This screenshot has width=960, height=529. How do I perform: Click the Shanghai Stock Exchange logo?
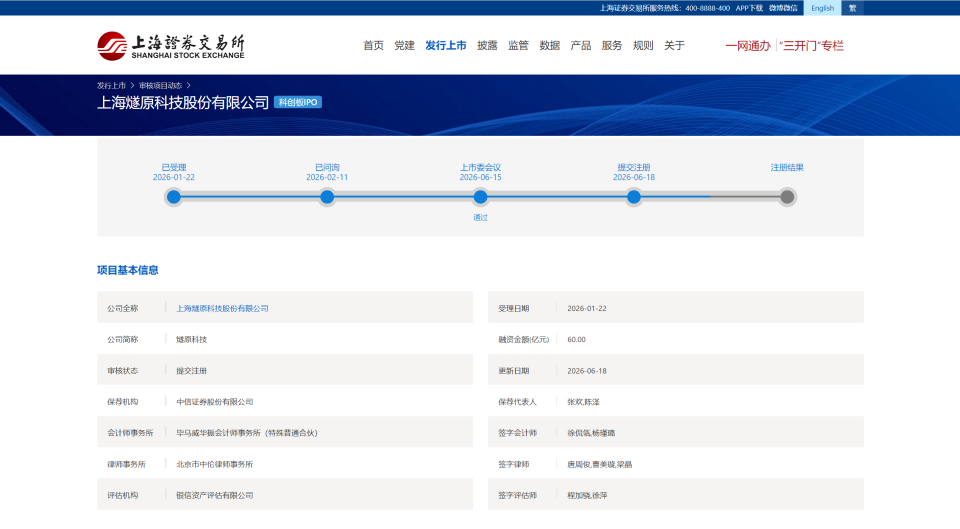pos(171,46)
